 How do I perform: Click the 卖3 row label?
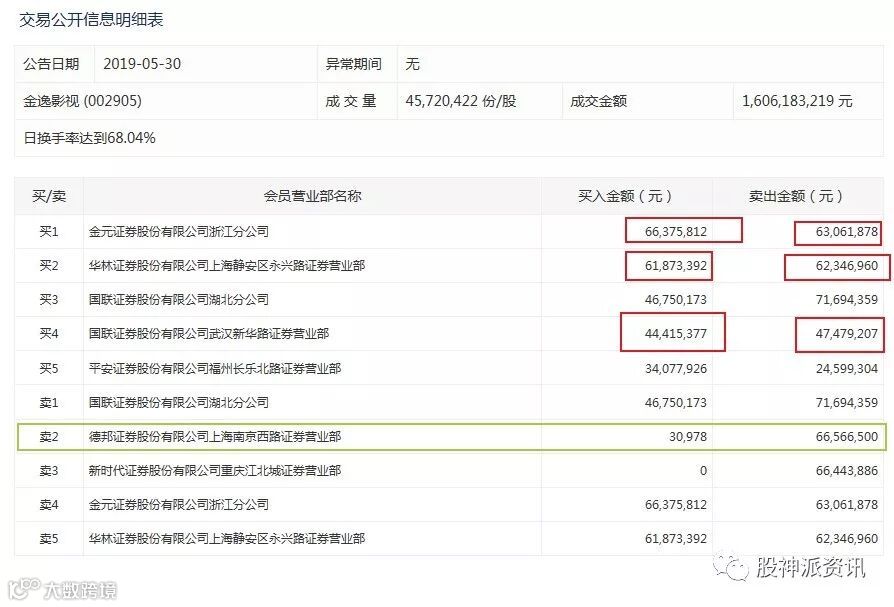[x=49, y=470]
